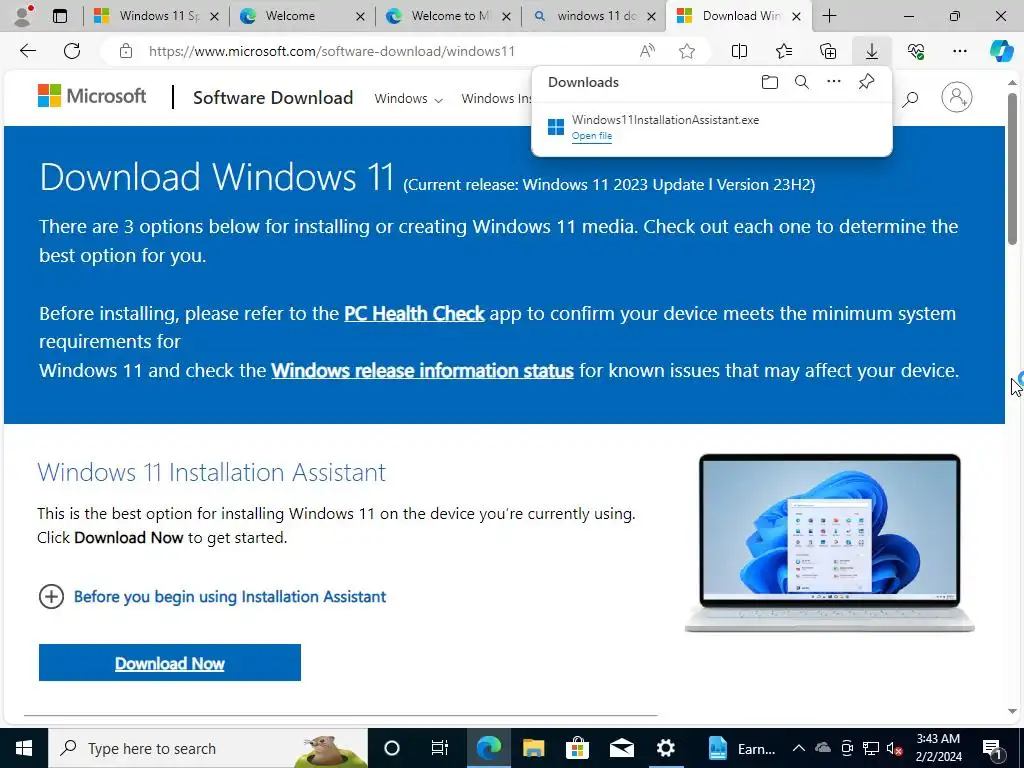Viewport: 1024px width, 768px height.
Task: Click the muted volume tray icon
Action: tap(894, 748)
